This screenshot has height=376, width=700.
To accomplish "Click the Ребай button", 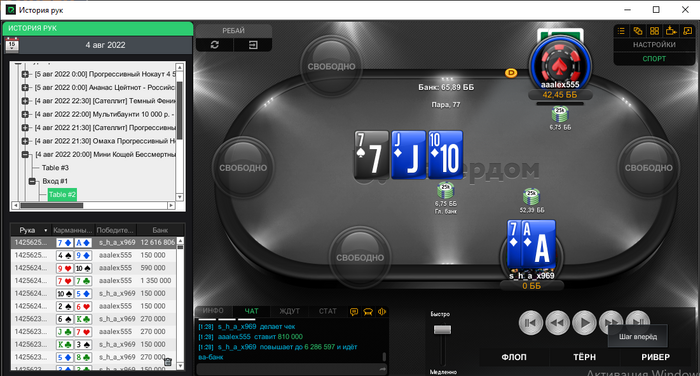I will [233, 31].
